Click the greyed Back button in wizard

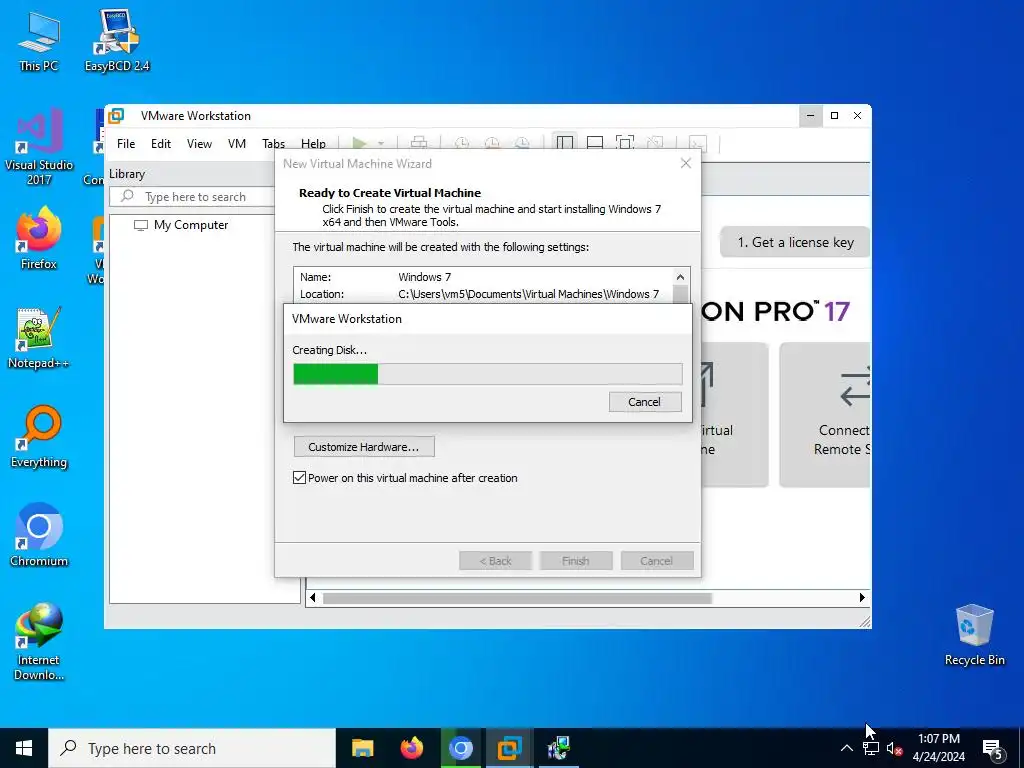(x=496, y=561)
